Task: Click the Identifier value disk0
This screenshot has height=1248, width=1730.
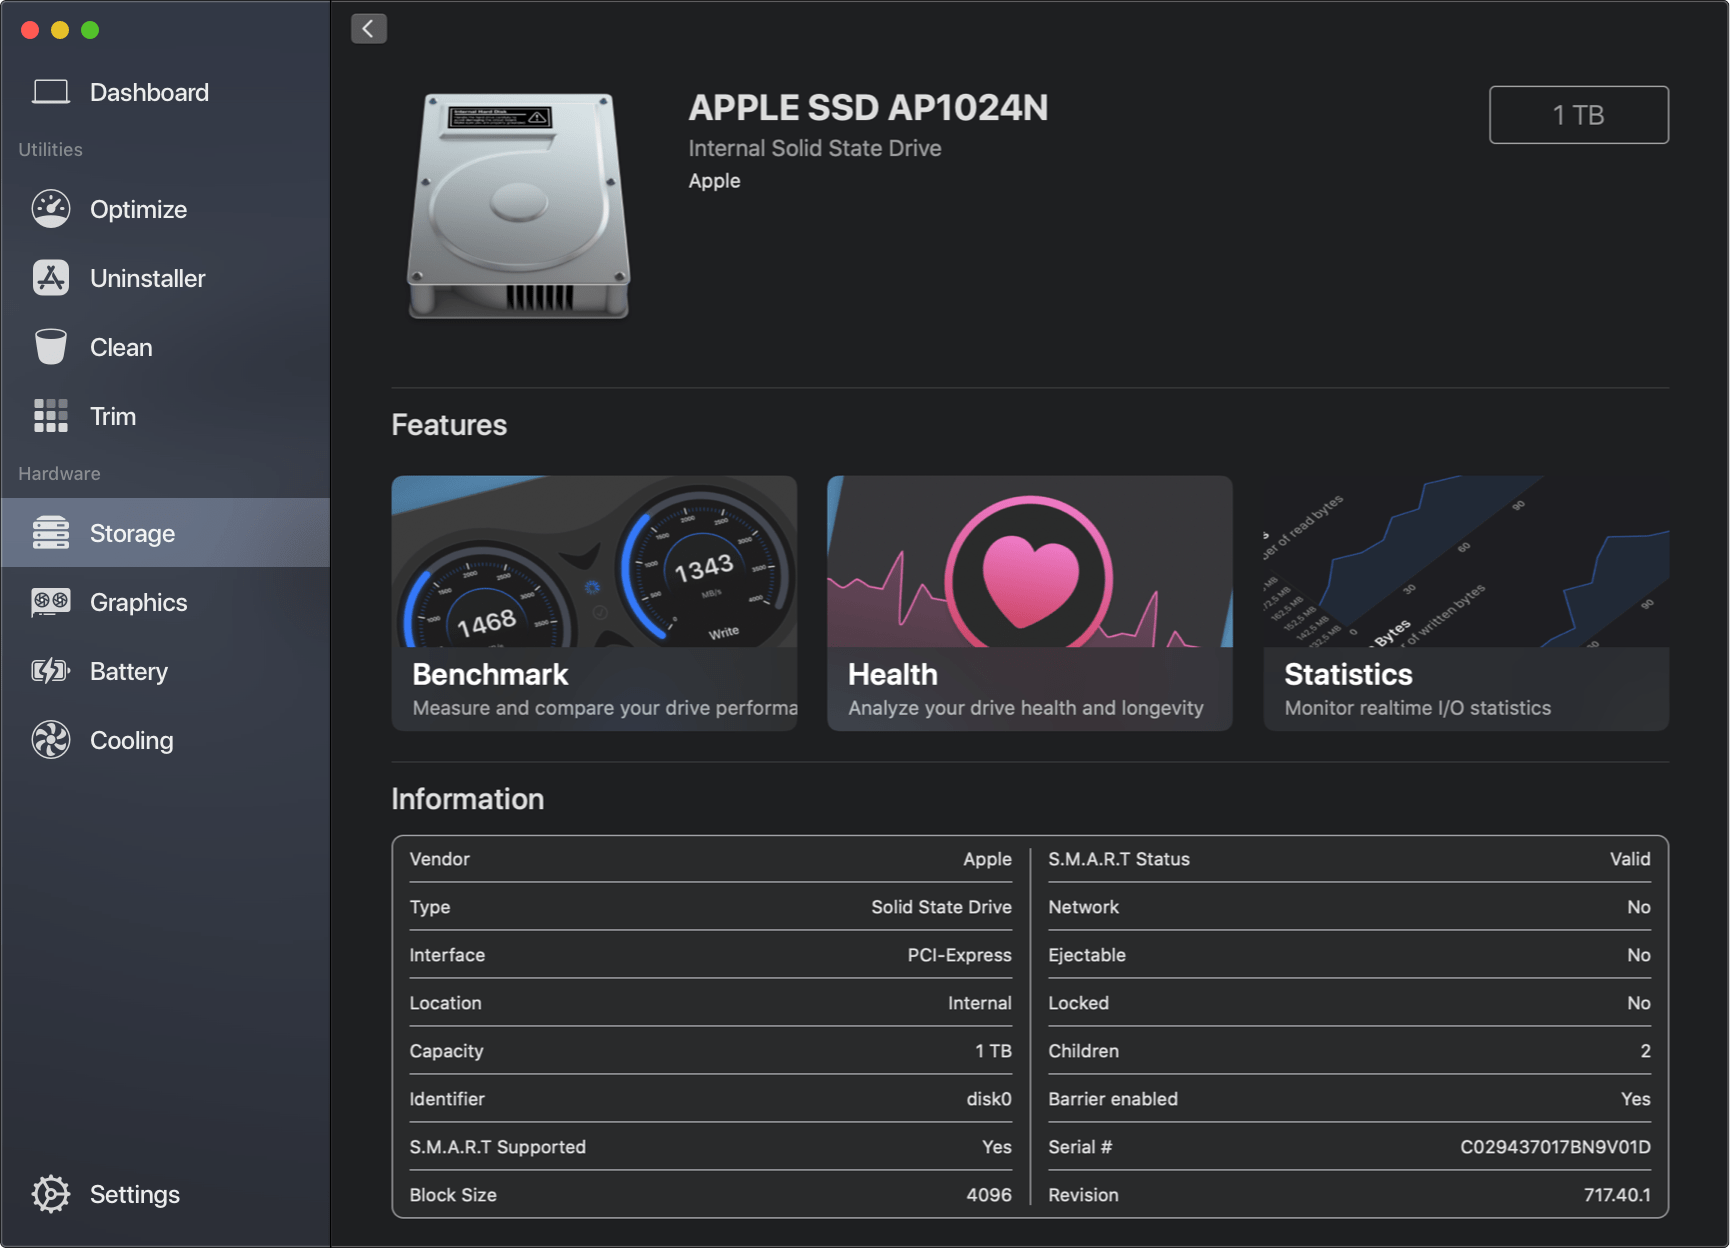Action: [x=988, y=1099]
